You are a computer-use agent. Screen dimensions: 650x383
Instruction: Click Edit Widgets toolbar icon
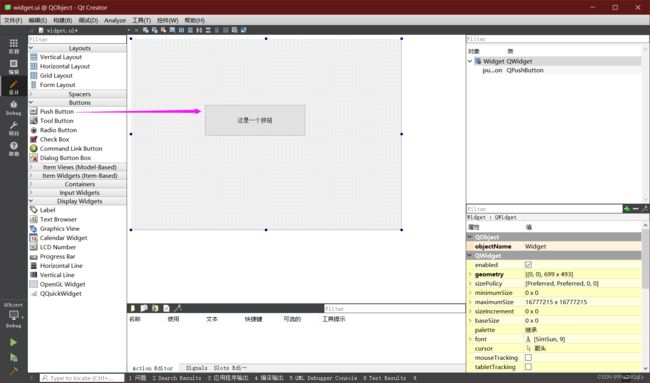[x=146, y=30]
